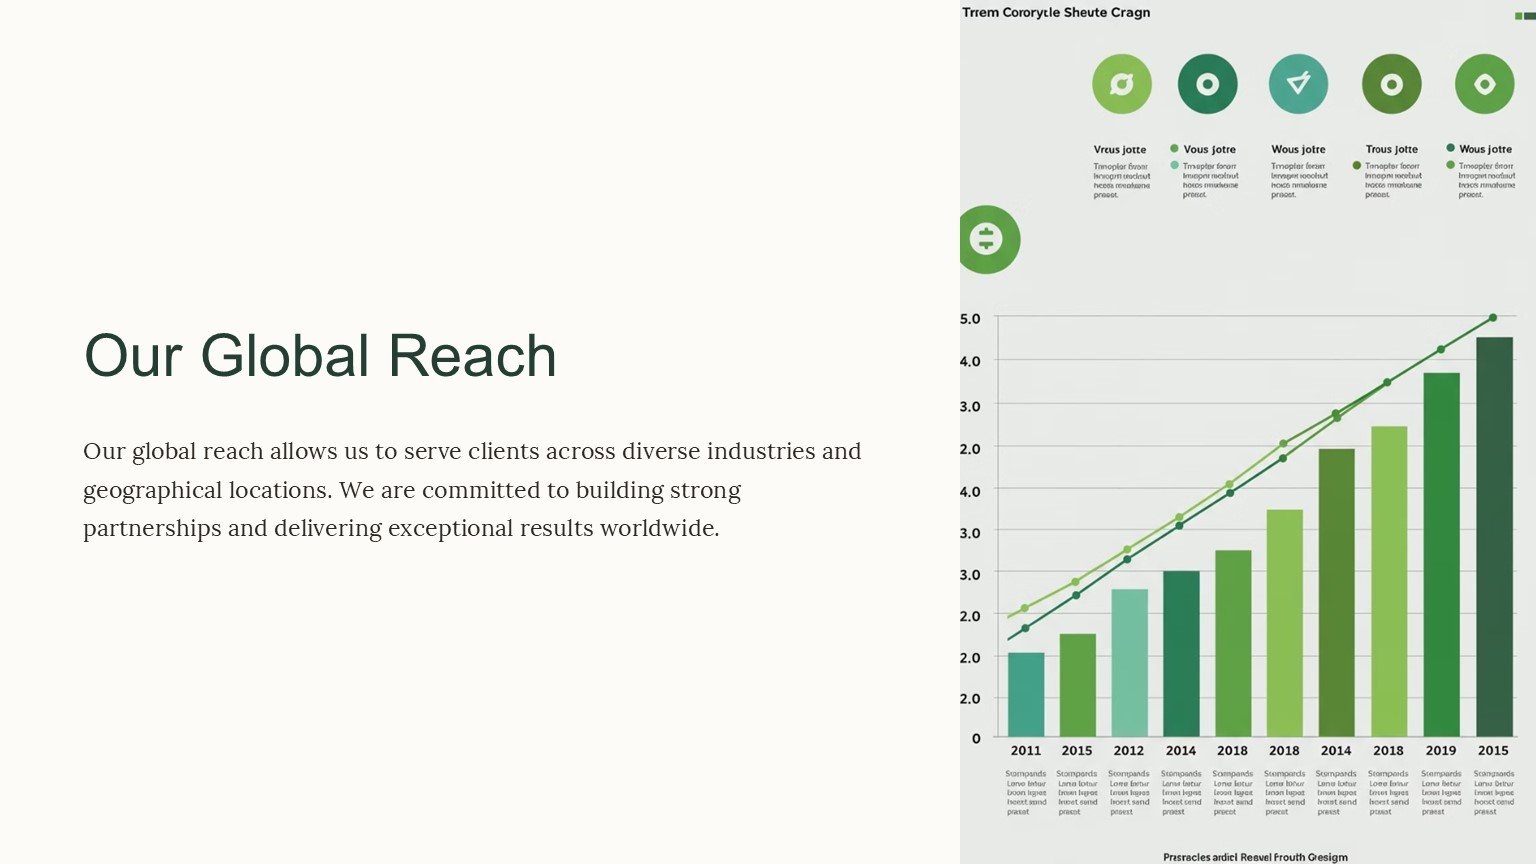Click the paragraph about serving clients worldwide
The image size is (1536, 864).
(x=472, y=490)
